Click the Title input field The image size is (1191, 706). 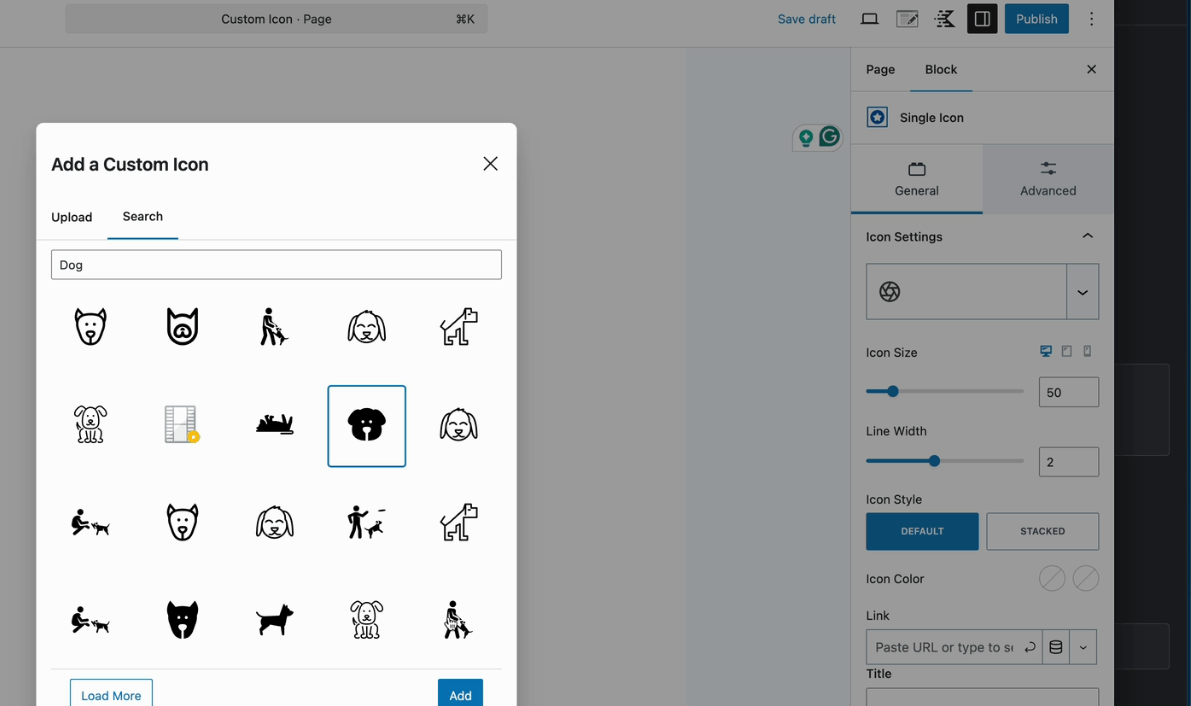coord(982,697)
